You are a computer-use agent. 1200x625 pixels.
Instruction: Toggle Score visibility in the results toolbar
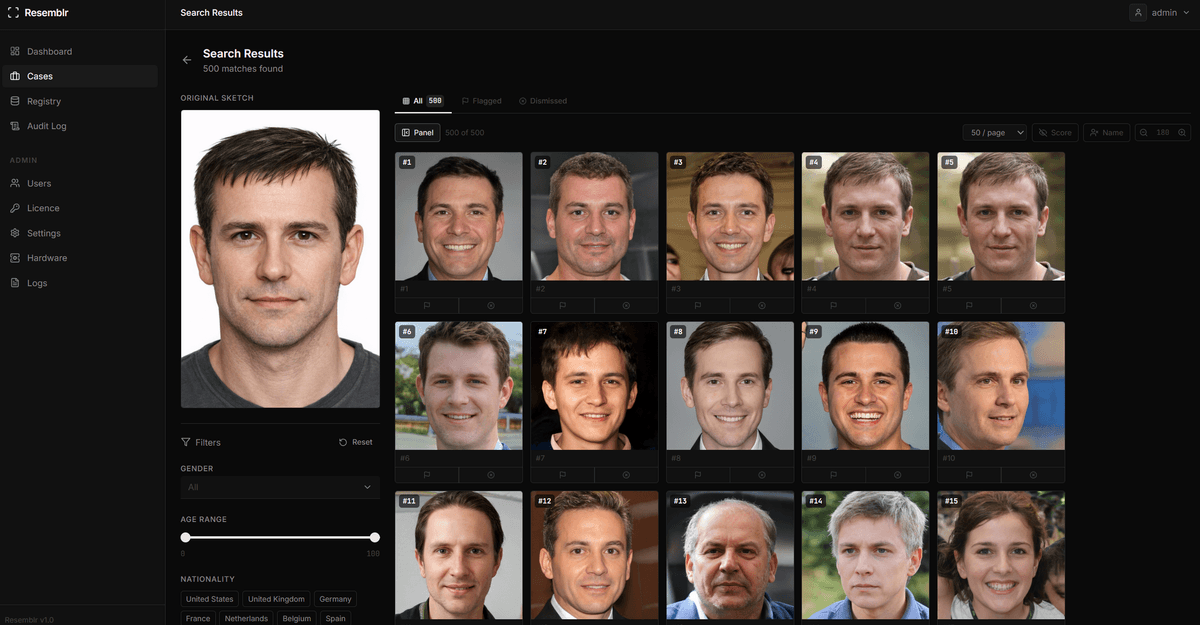coord(1055,132)
